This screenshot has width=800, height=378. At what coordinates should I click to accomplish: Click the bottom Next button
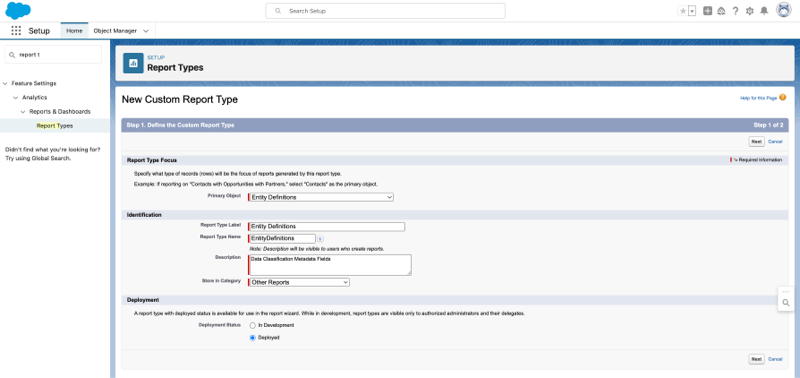point(756,359)
